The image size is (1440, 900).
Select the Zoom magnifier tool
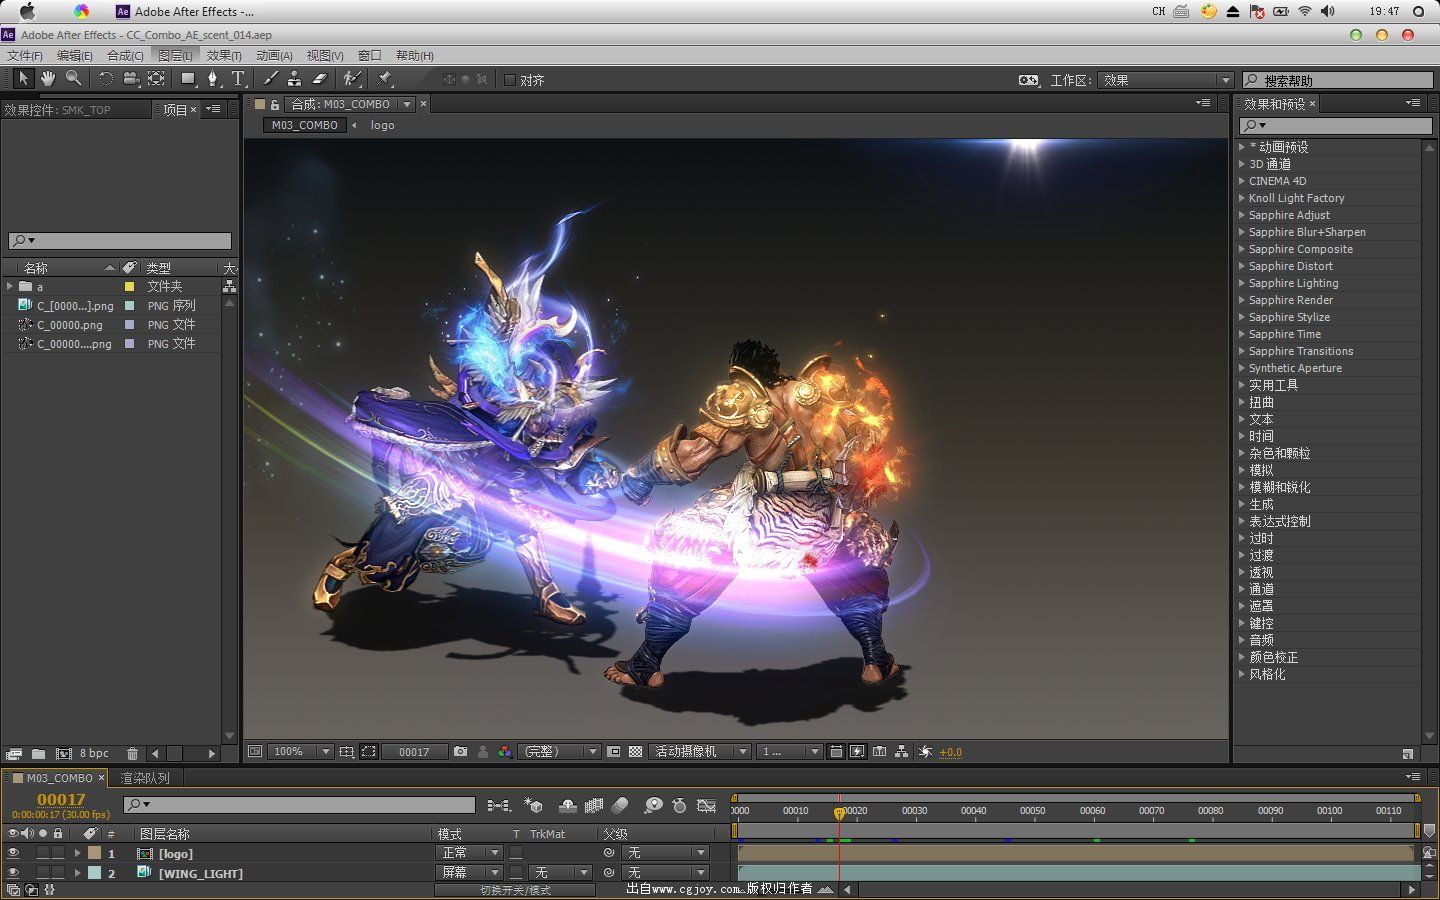click(x=73, y=79)
